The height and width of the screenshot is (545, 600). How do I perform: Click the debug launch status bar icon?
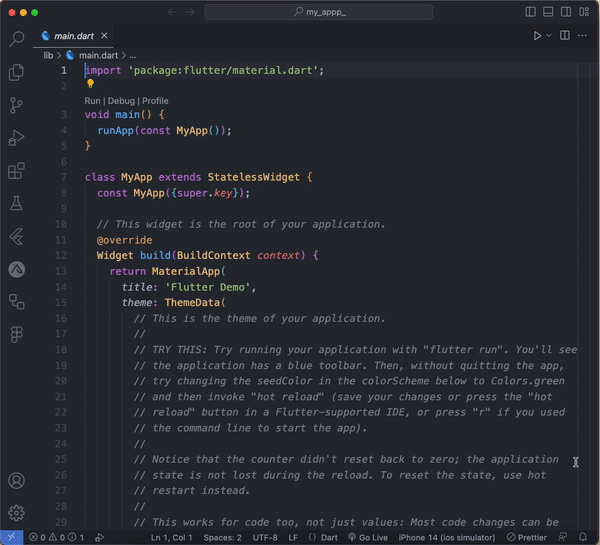point(99,537)
